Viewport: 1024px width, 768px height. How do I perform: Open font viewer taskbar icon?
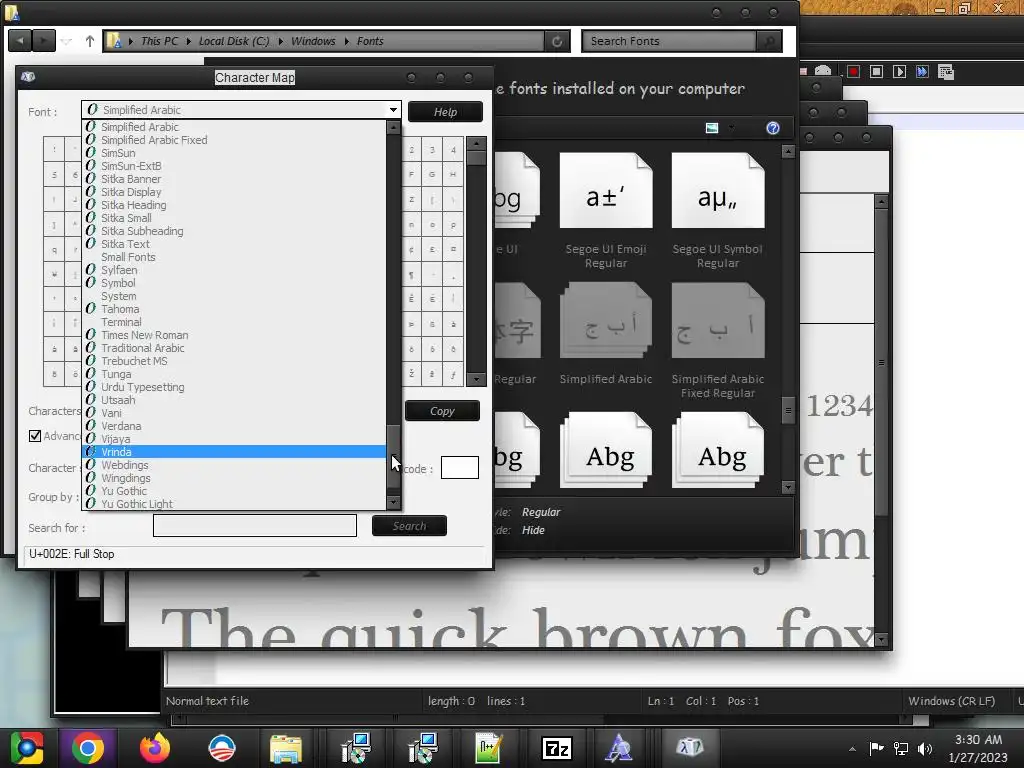(618, 748)
